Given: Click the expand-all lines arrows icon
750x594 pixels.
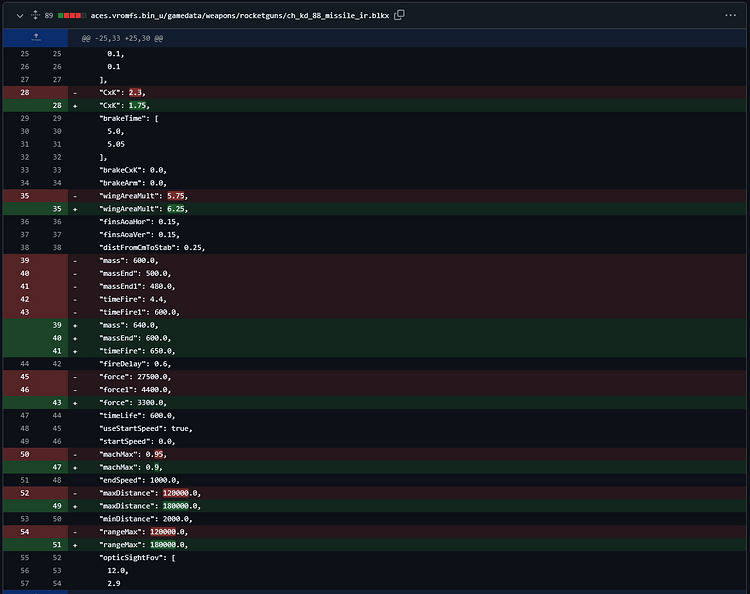Looking at the screenshot, I should (34, 15).
